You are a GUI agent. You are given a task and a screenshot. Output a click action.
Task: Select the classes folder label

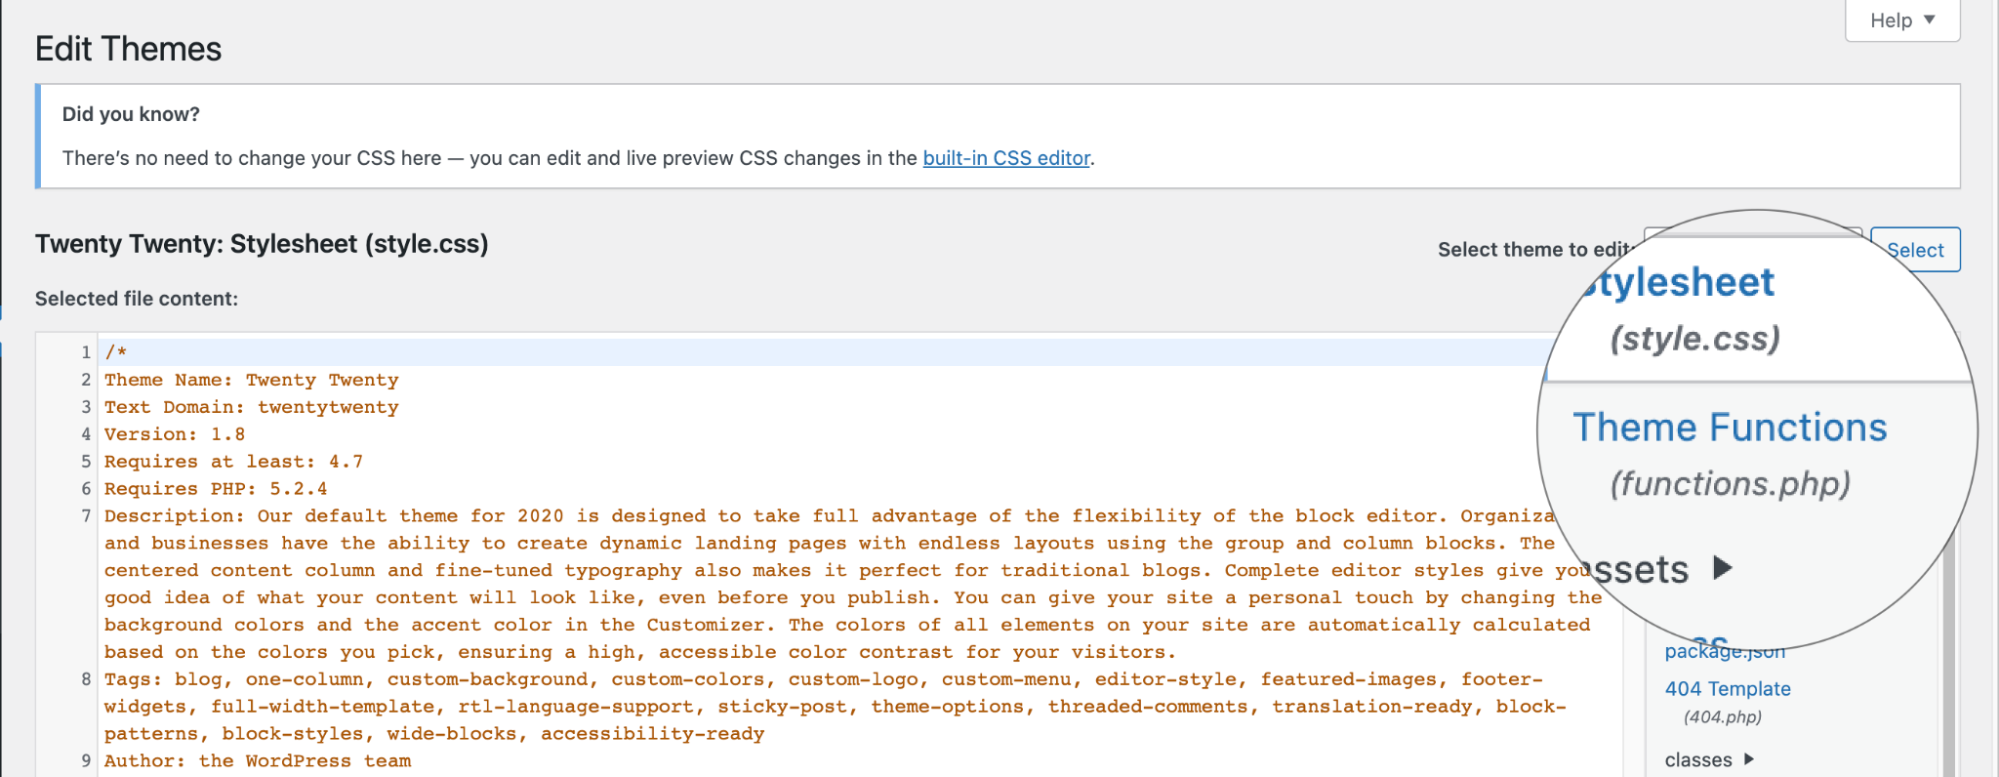tap(1698, 760)
